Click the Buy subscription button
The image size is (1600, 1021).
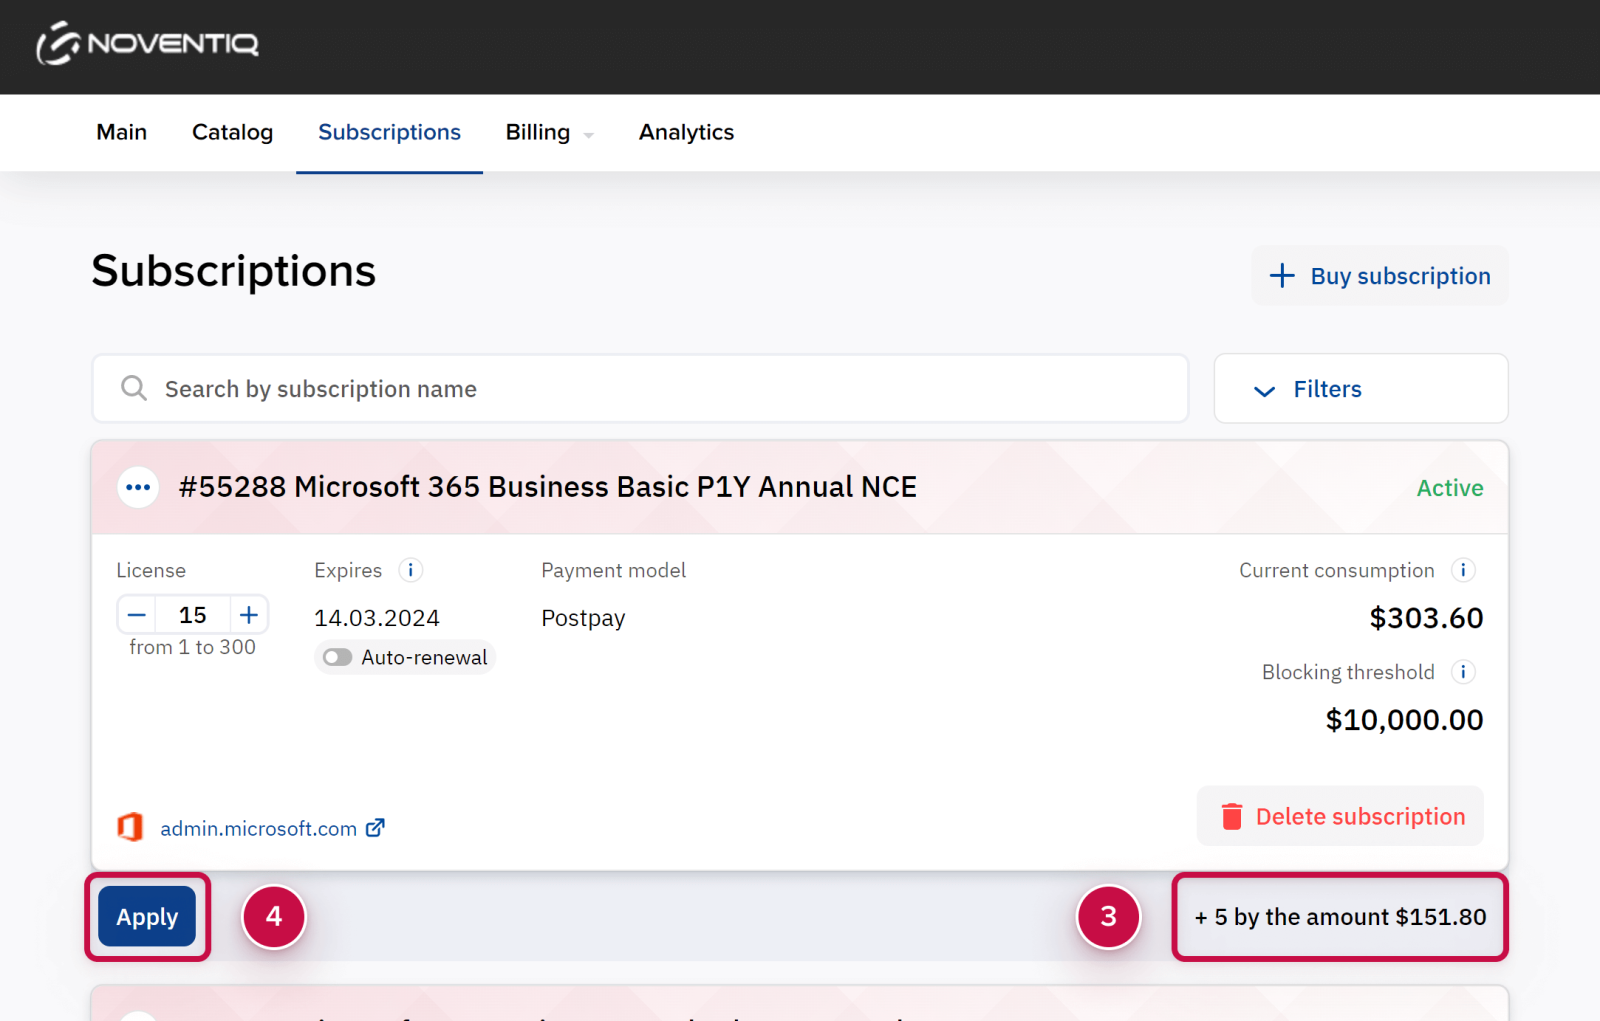coord(1379,276)
